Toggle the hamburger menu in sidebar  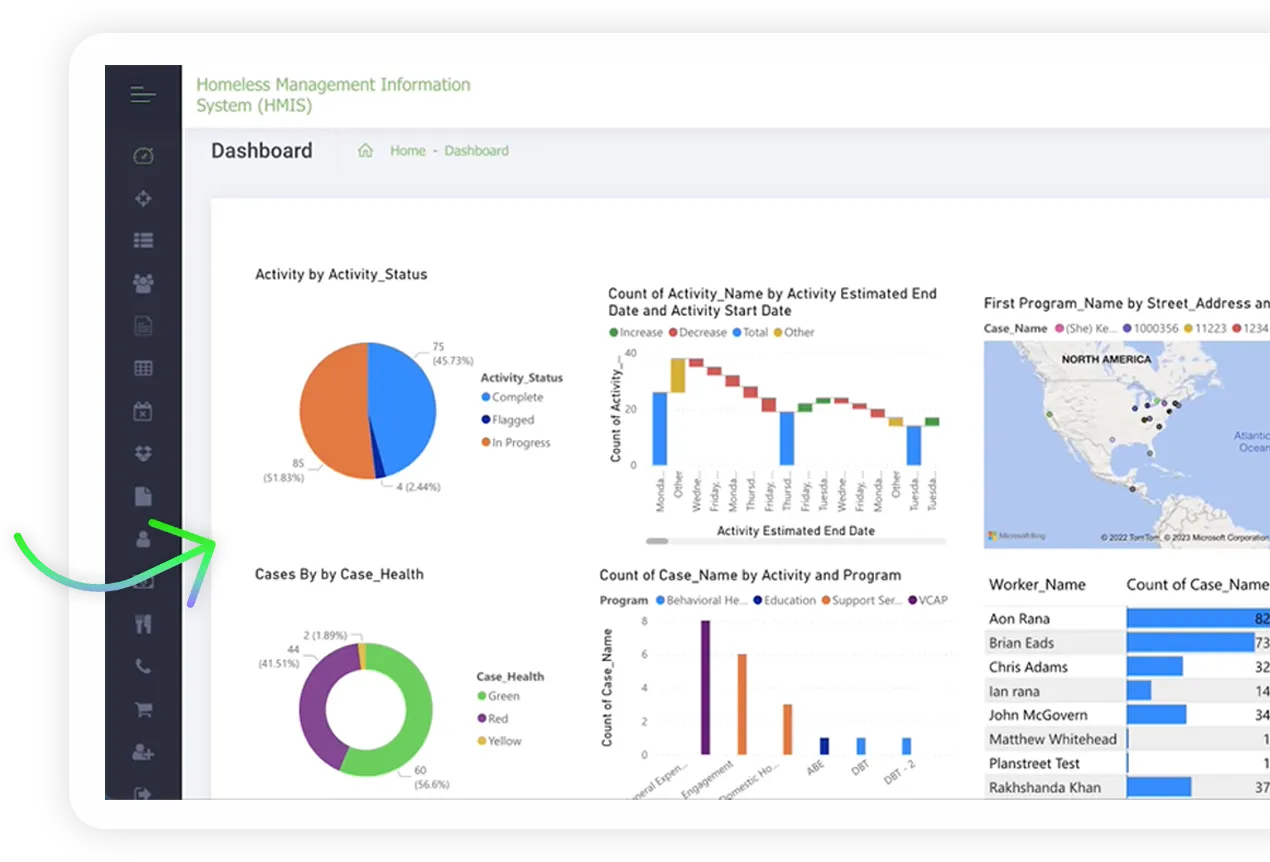pyautogui.click(x=143, y=96)
